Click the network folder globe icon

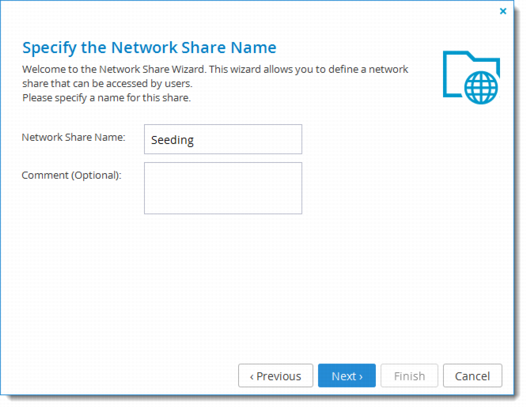pyautogui.click(x=471, y=77)
